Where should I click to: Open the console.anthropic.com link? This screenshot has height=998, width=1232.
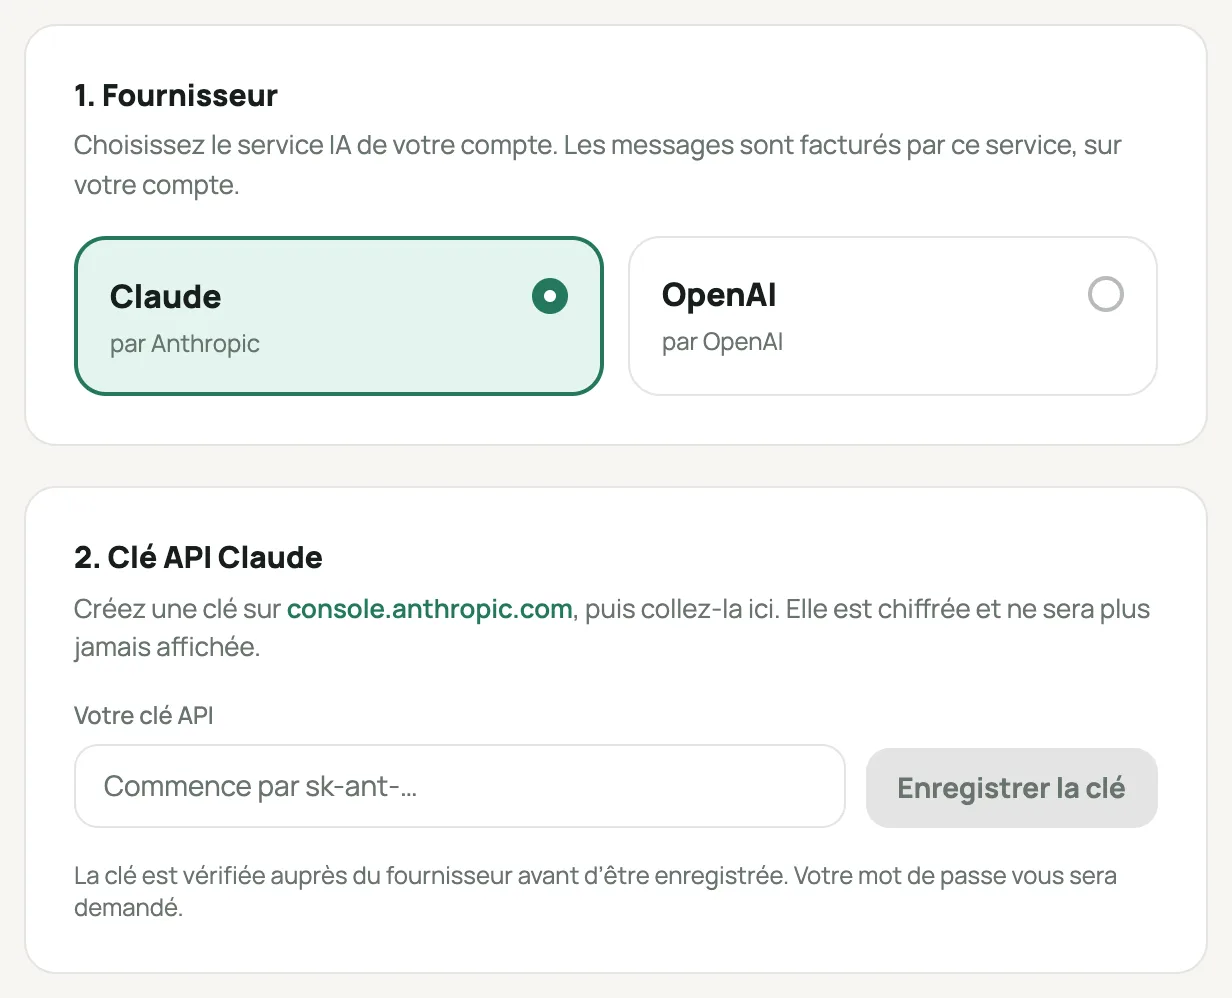tap(429, 609)
